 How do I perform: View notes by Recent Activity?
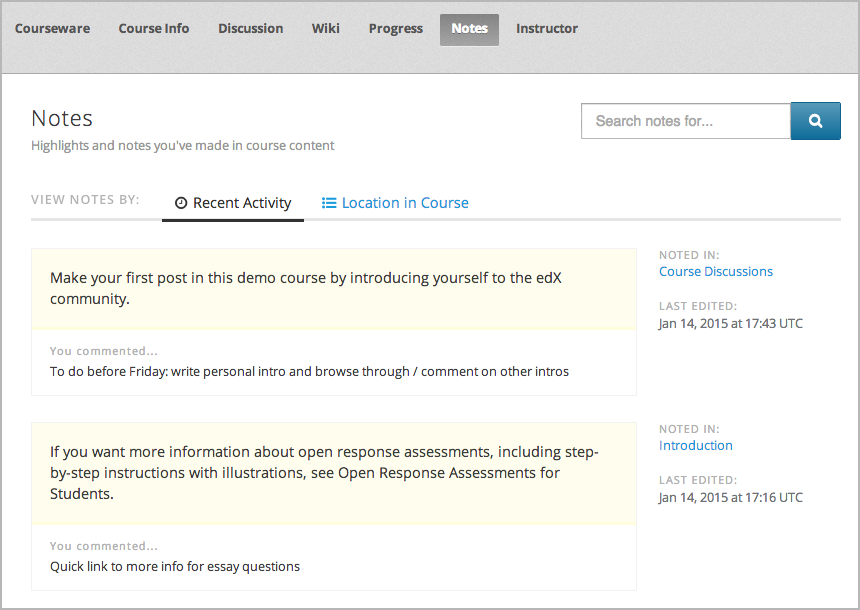coord(242,203)
